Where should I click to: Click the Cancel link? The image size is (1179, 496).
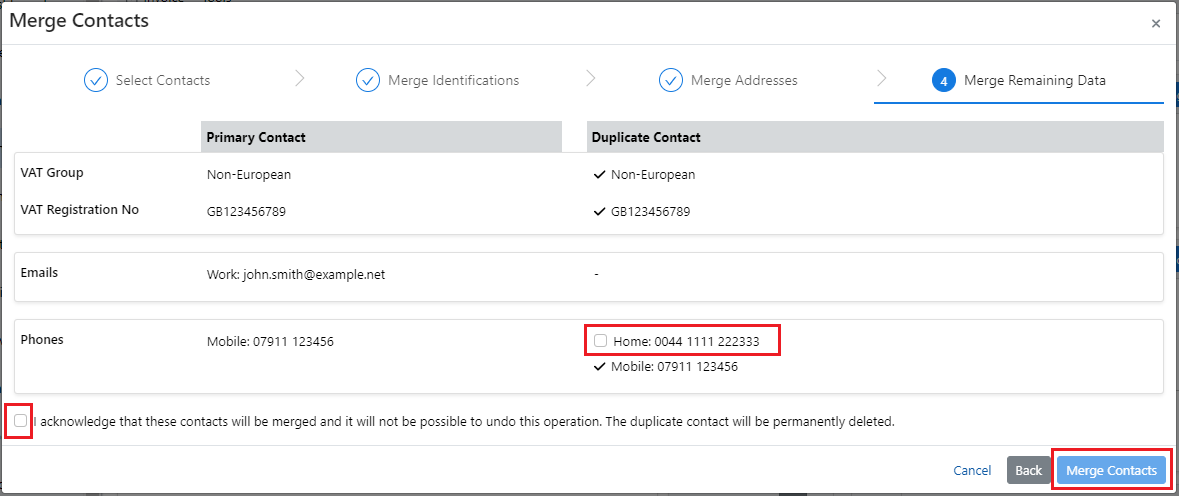pos(971,470)
